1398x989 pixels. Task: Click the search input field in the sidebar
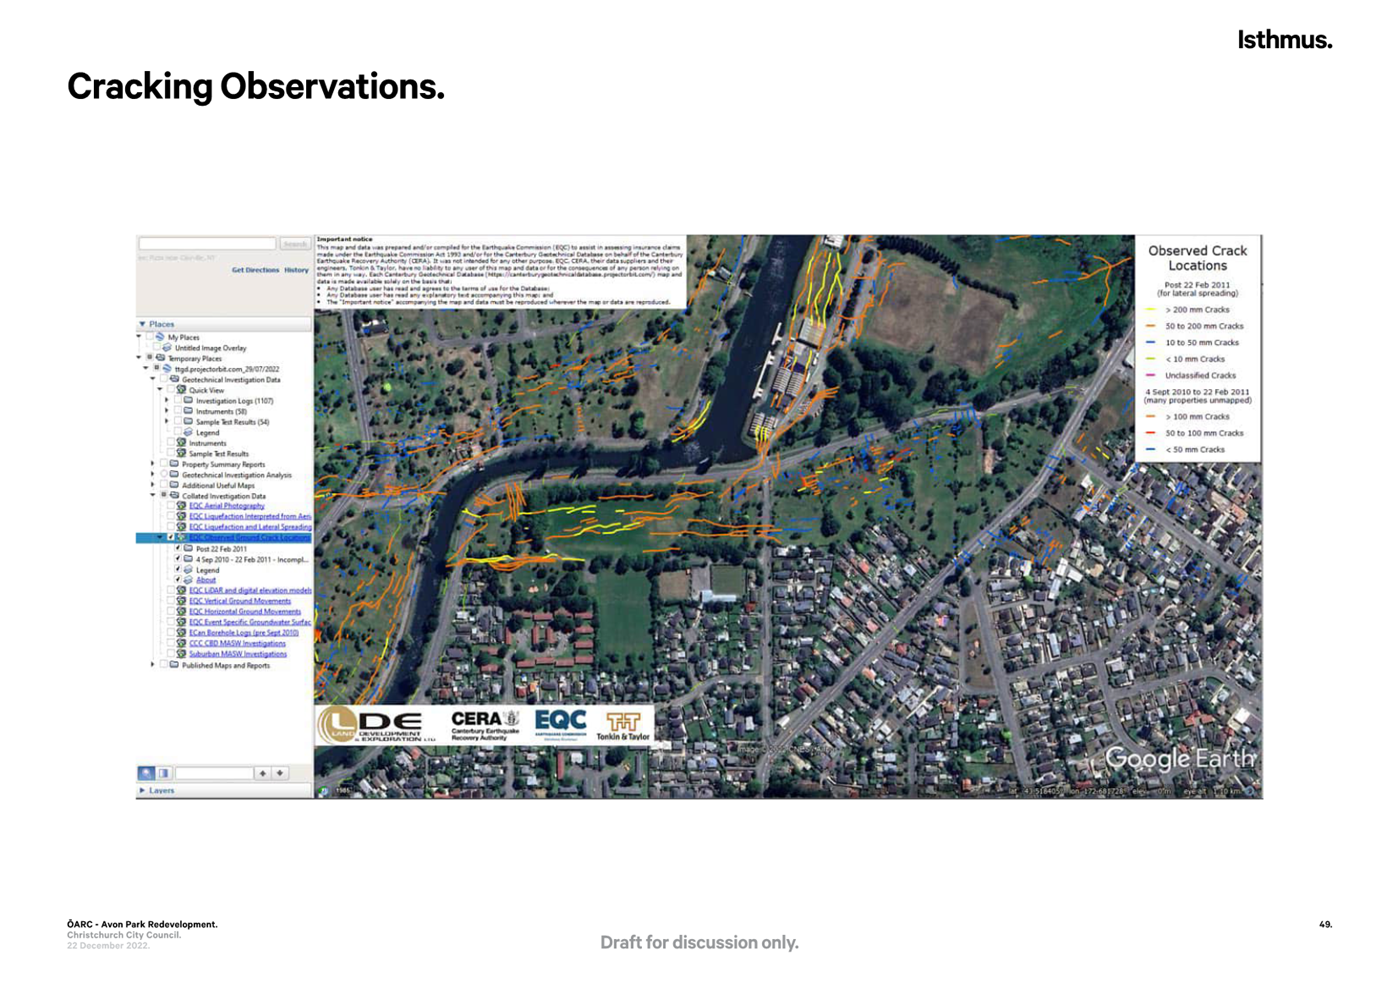pyautogui.click(x=207, y=243)
